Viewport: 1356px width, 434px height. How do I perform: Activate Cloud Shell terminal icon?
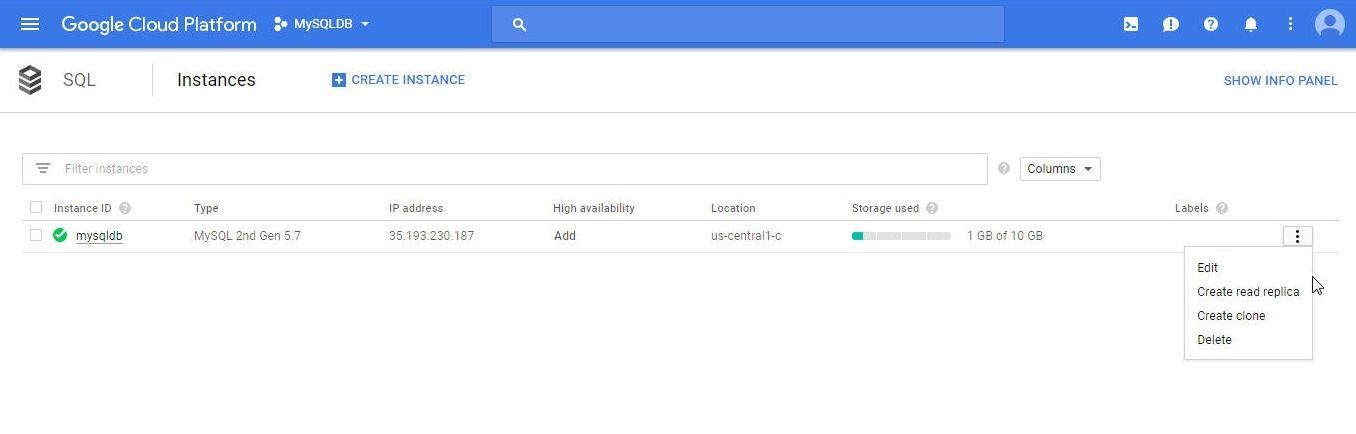[1131, 24]
